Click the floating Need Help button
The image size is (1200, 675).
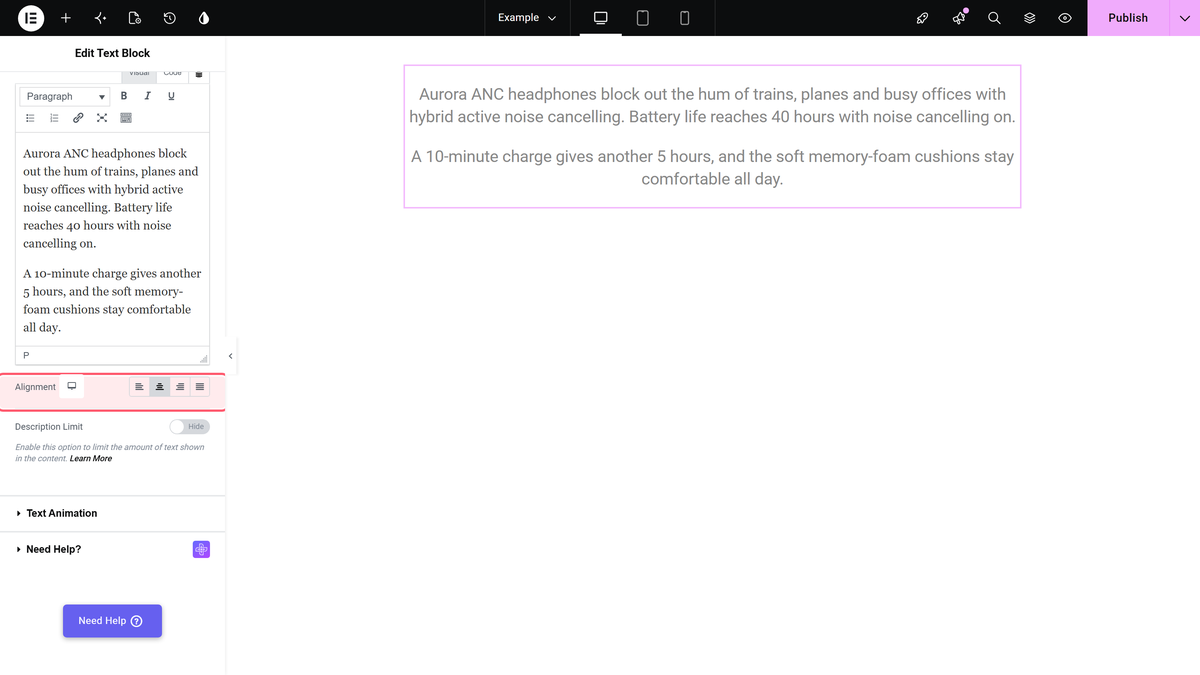(112, 621)
